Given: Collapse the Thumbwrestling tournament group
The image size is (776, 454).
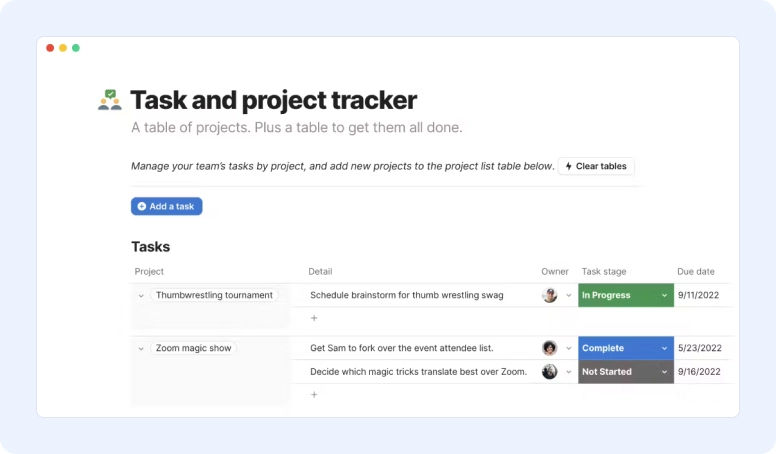Looking at the screenshot, I should coord(141,296).
